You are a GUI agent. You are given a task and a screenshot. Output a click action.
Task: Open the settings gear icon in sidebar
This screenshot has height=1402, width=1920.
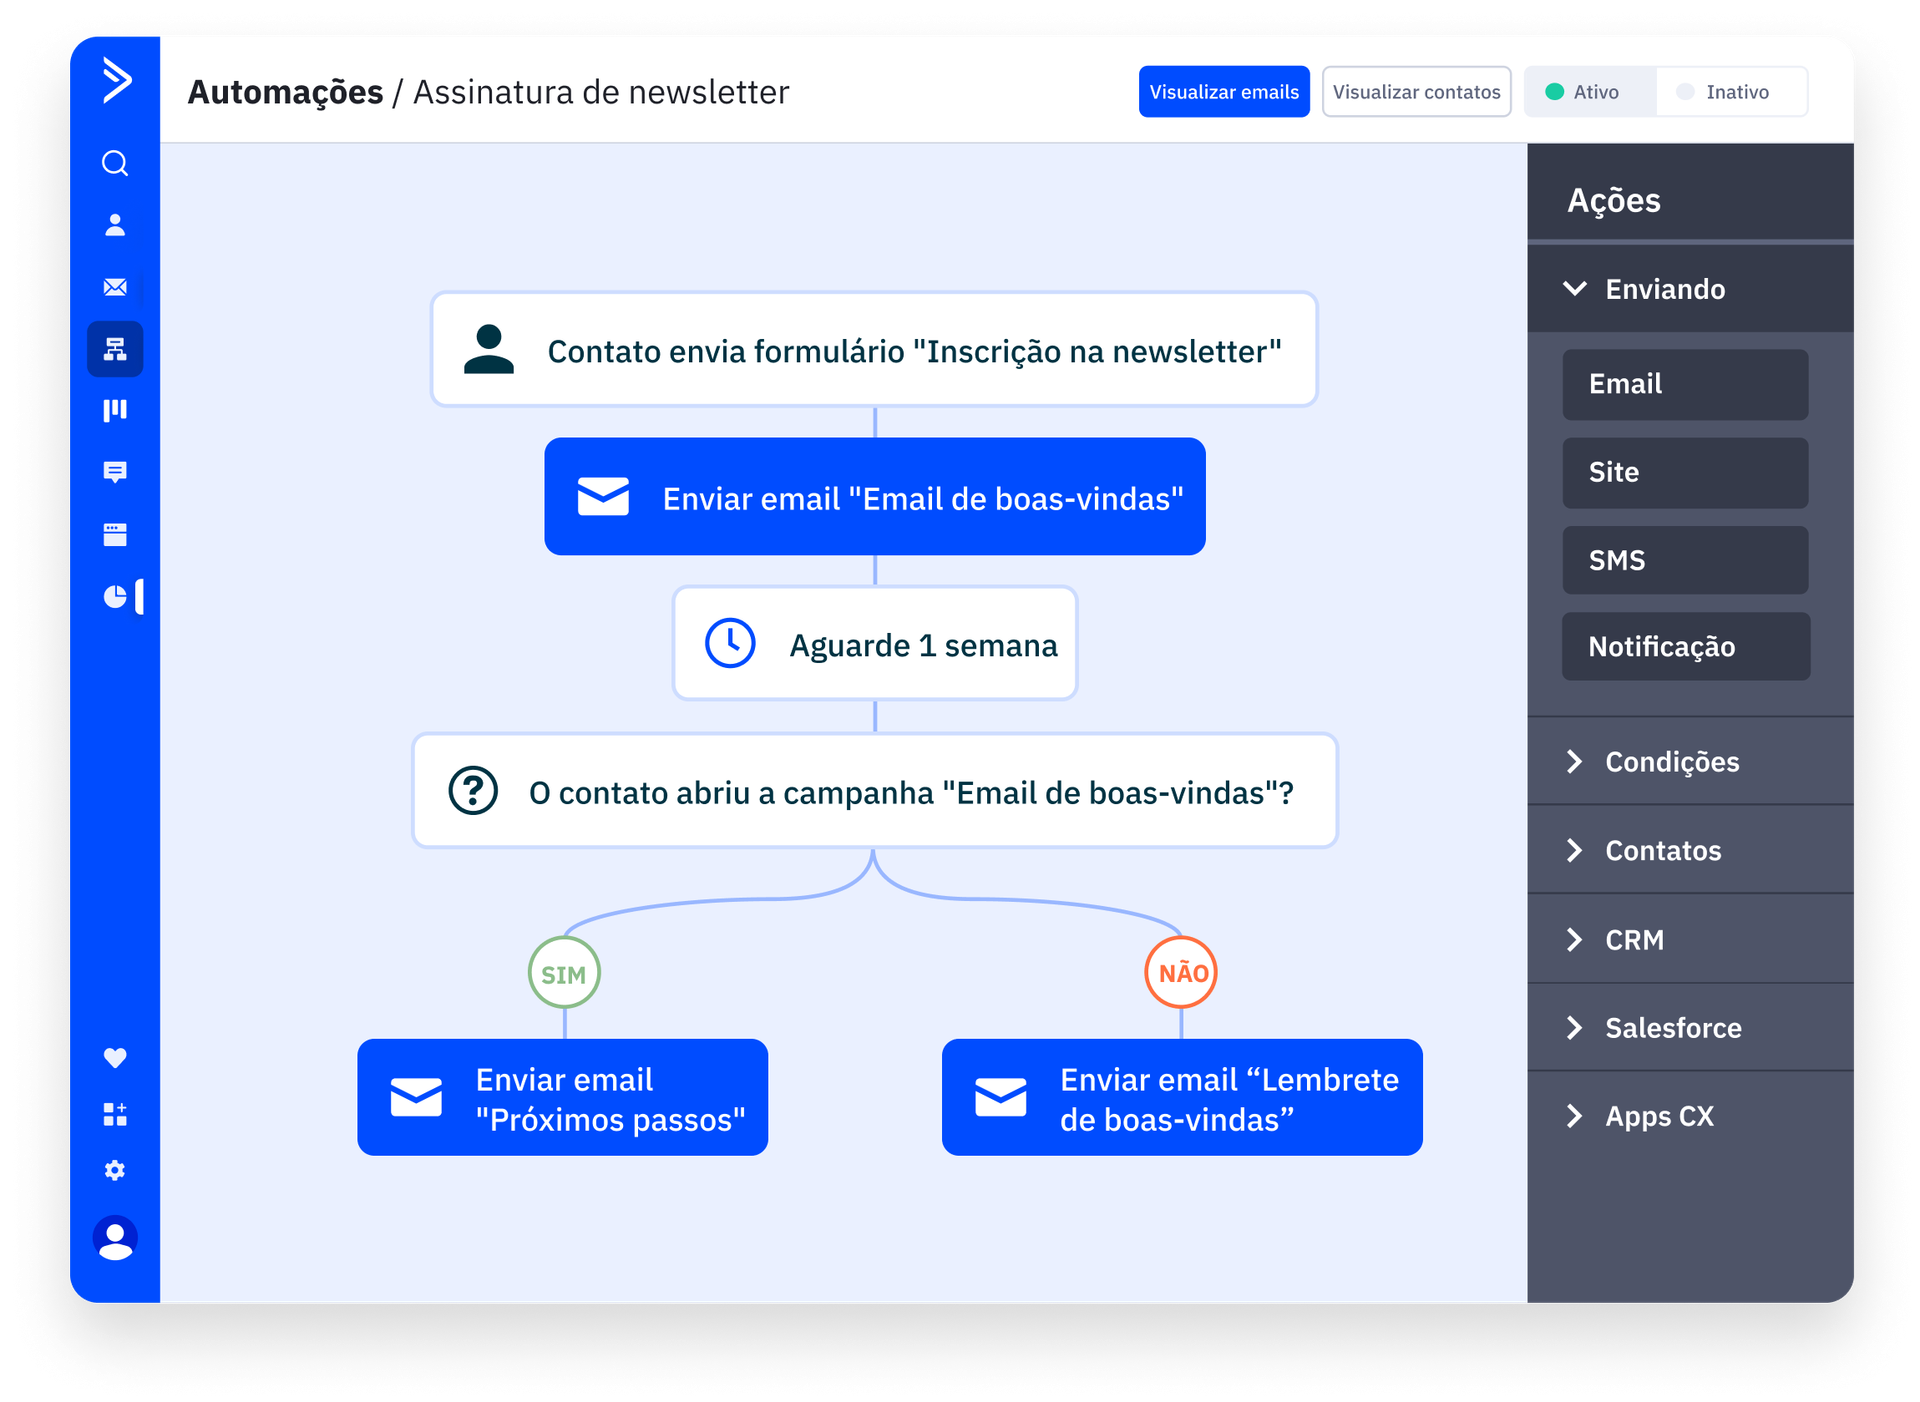click(115, 1170)
